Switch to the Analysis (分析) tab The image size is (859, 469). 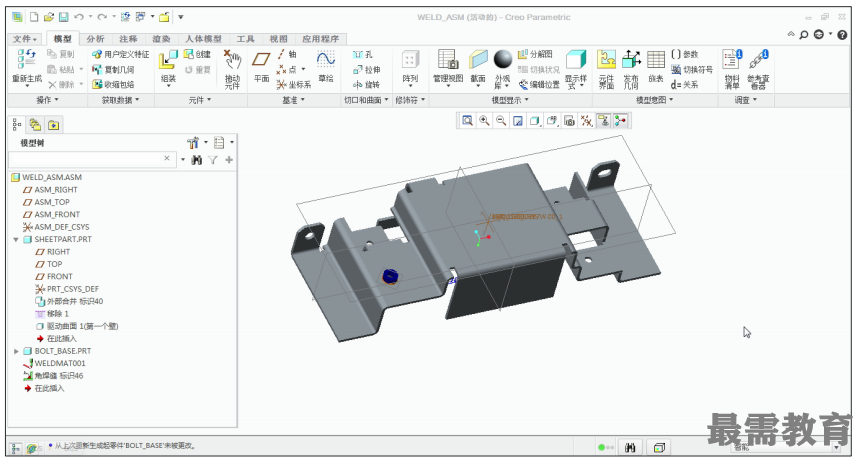95,39
